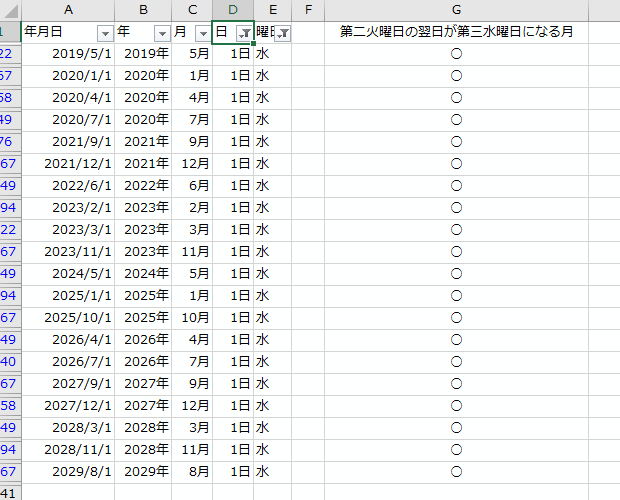The width and height of the screenshot is (620, 500).
Task: Open the active filter on 曜日 column
Action: click(x=283, y=34)
